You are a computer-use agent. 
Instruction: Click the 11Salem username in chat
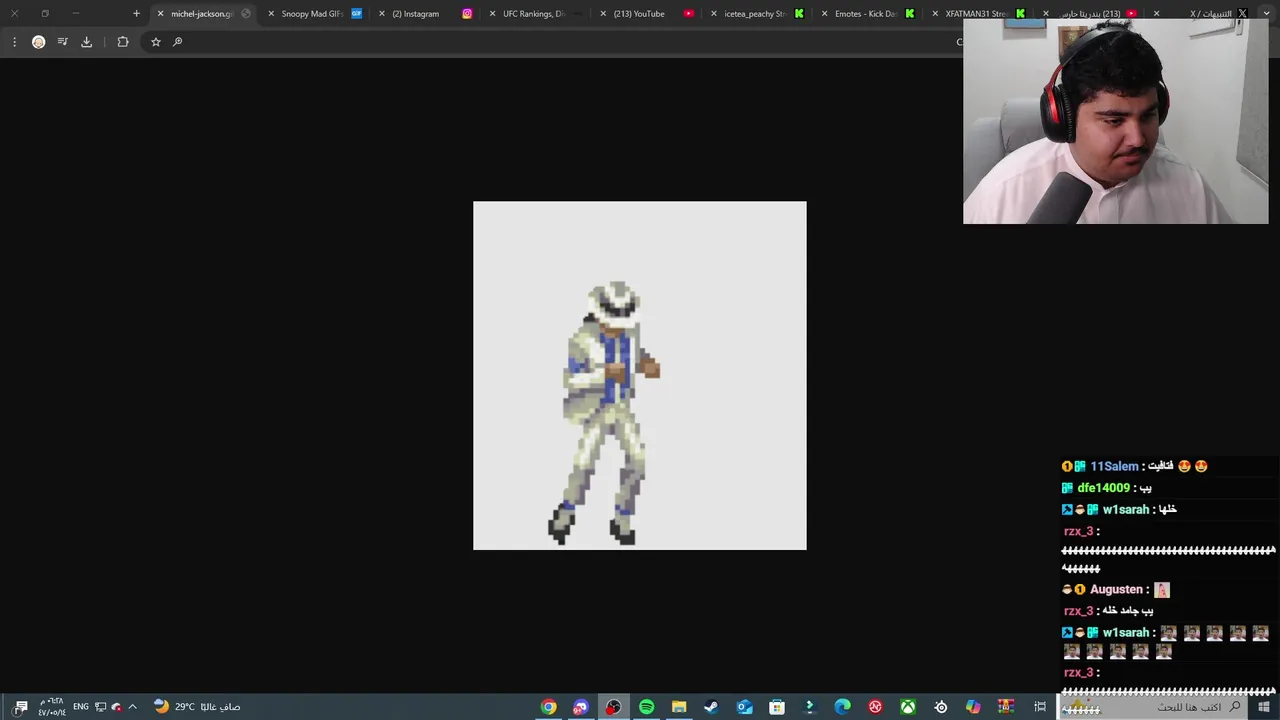tap(1114, 467)
